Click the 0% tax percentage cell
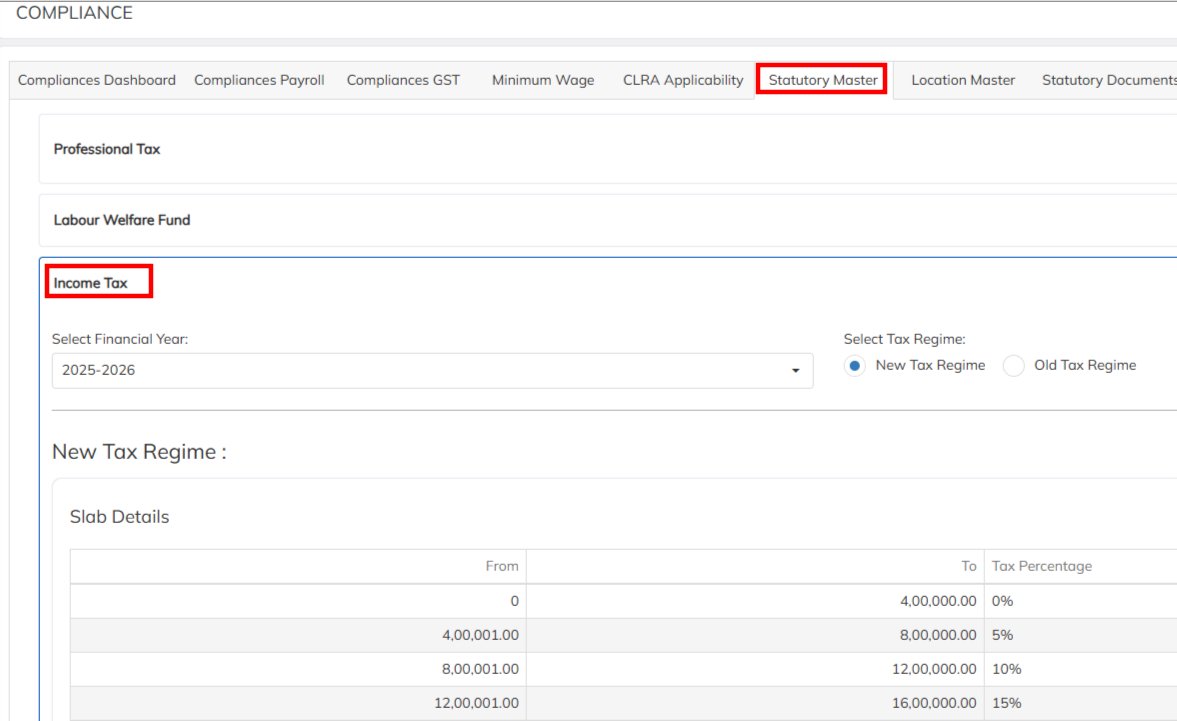Screen dimensions: 1177x721 pyautogui.click(x=1081, y=601)
